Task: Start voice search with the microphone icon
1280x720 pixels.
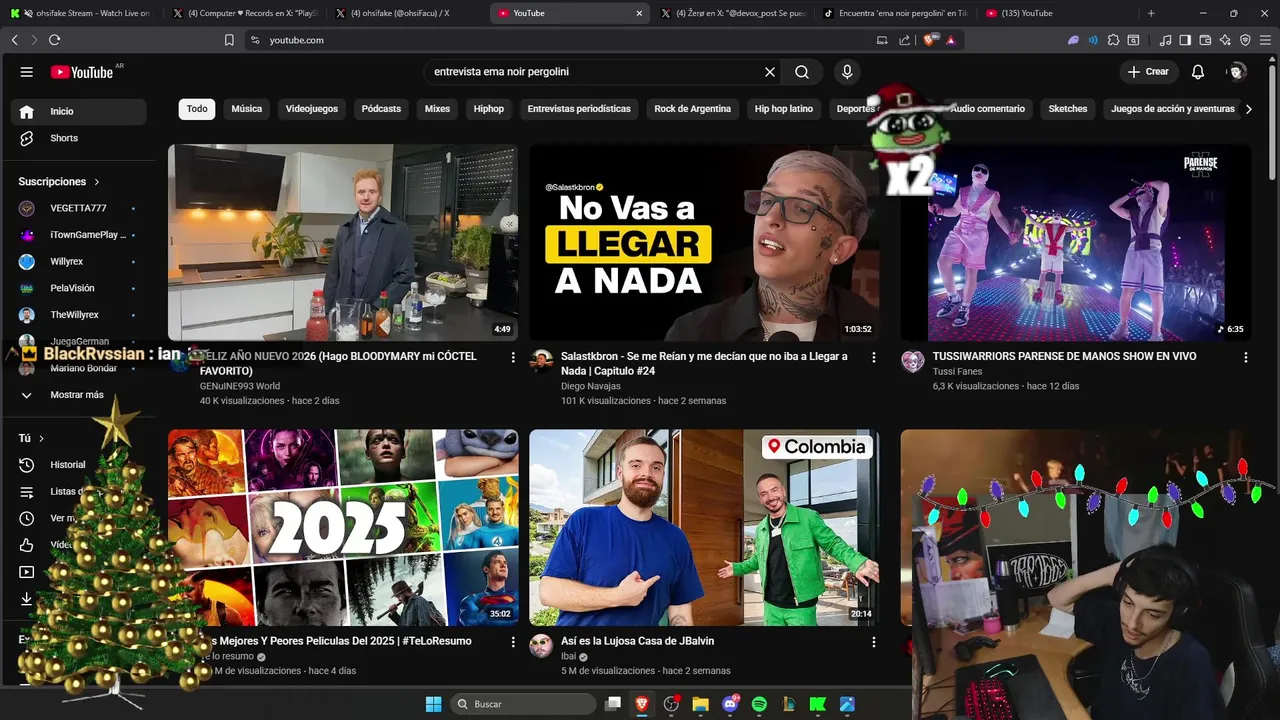Action: [x=847, y=72]
